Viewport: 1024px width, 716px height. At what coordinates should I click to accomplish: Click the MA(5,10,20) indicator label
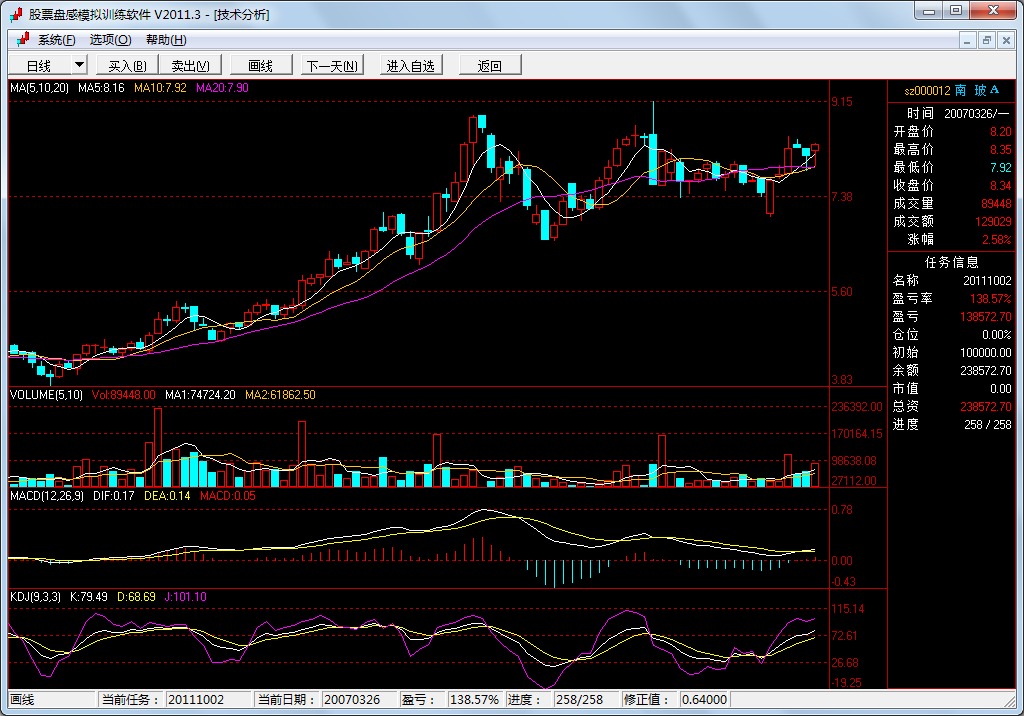coord(40,88)
